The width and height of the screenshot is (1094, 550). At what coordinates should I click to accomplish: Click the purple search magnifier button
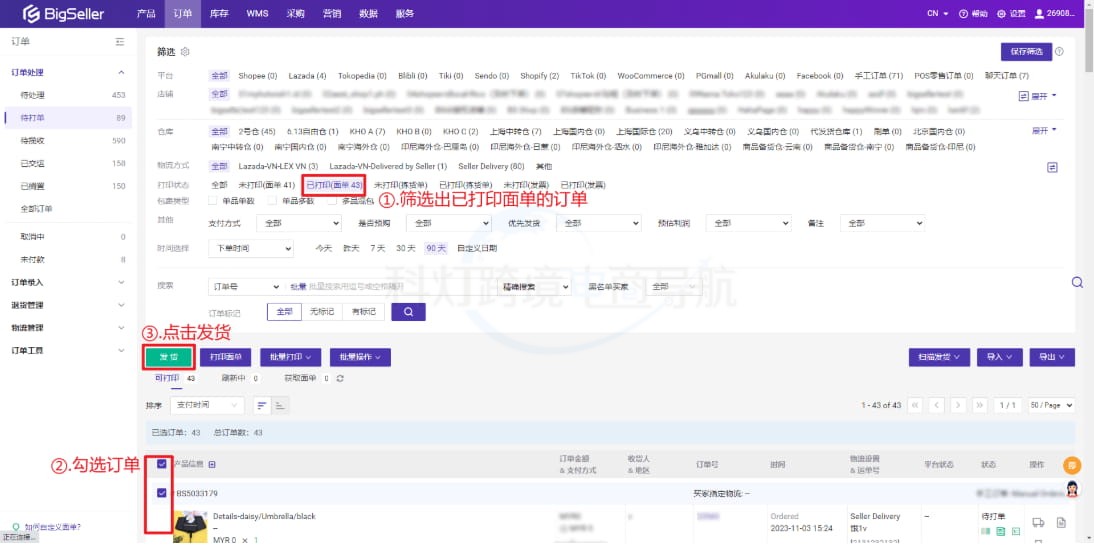point(408,311)
